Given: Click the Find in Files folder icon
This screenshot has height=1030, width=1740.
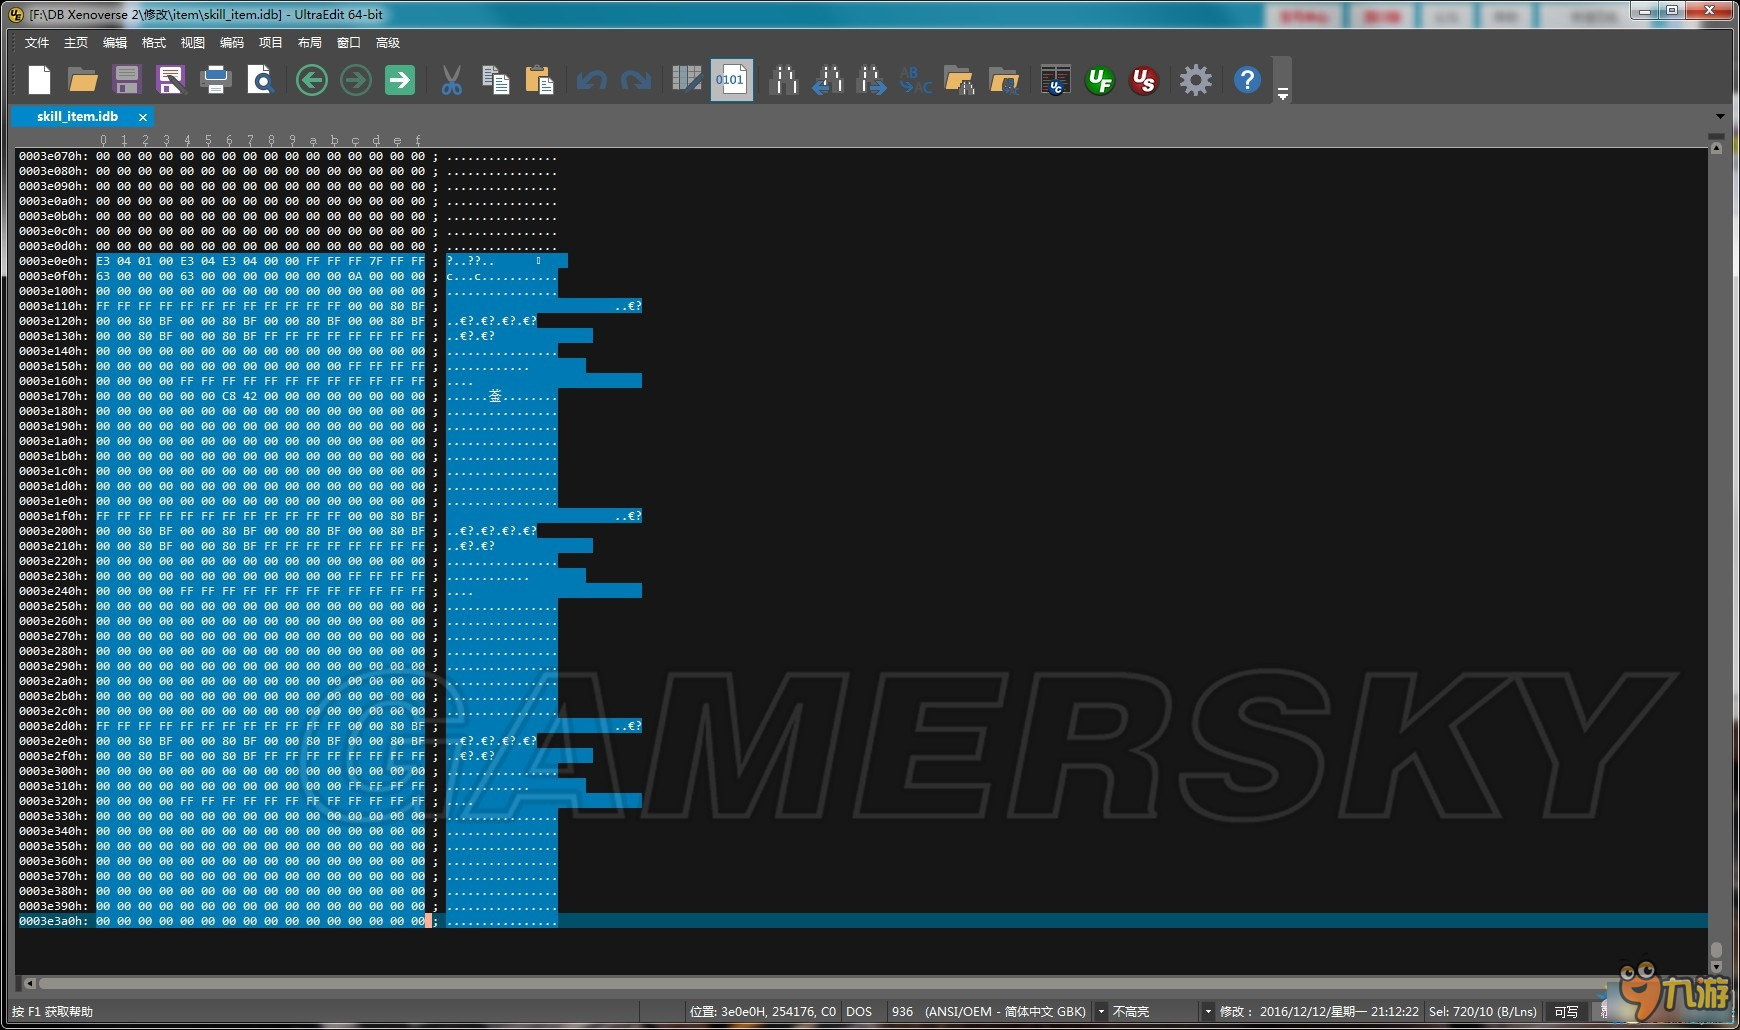Looking at the screenshot, I should pos(960,80).
